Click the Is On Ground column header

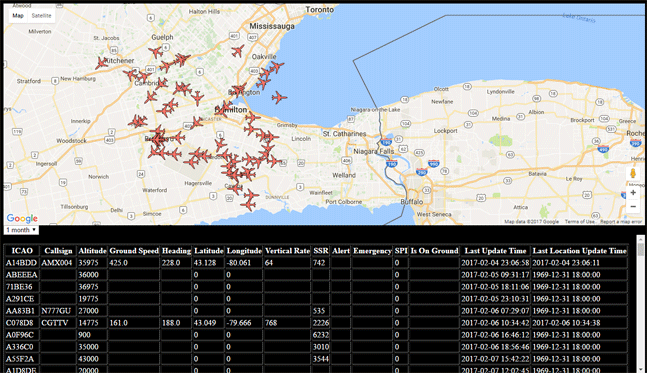(434, 251)
